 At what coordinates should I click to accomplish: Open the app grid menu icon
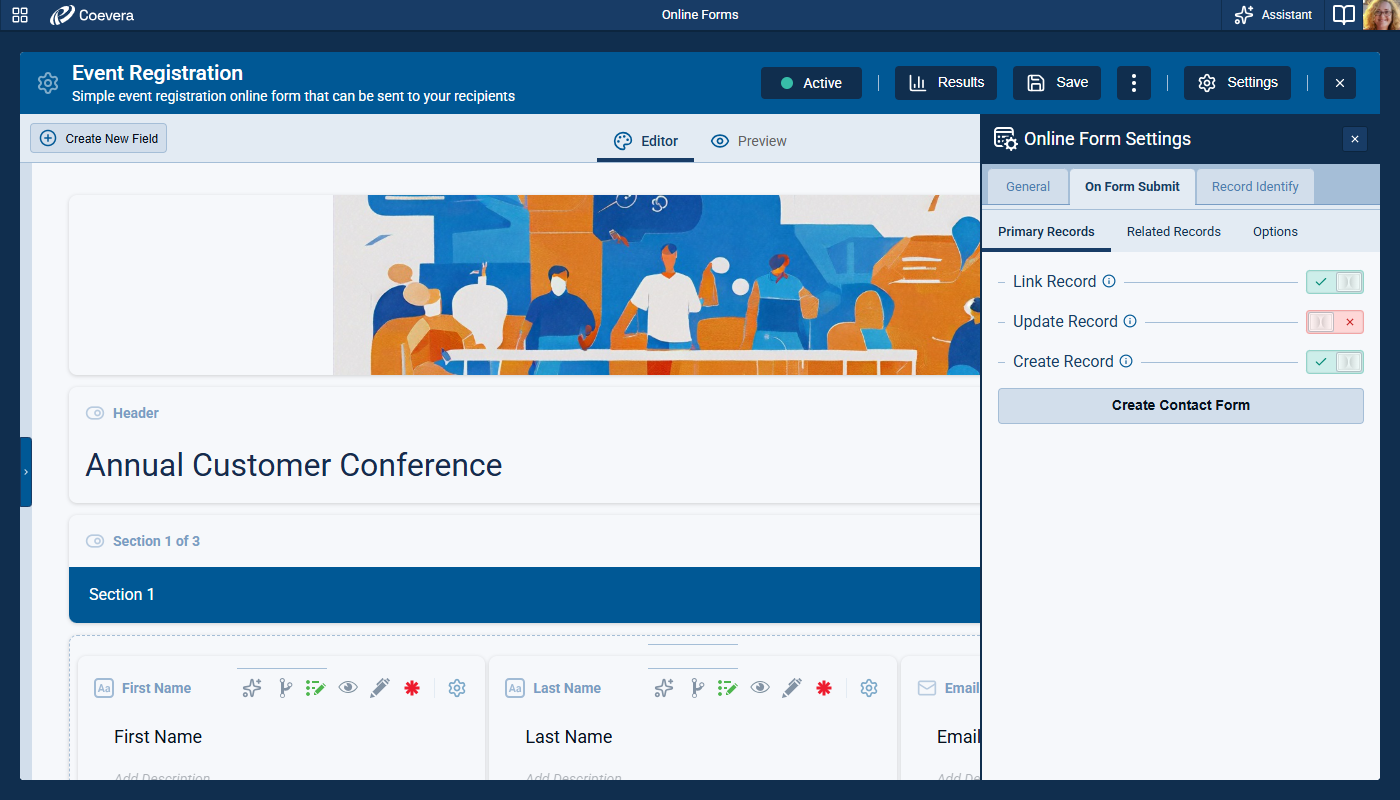click(20, 15)
